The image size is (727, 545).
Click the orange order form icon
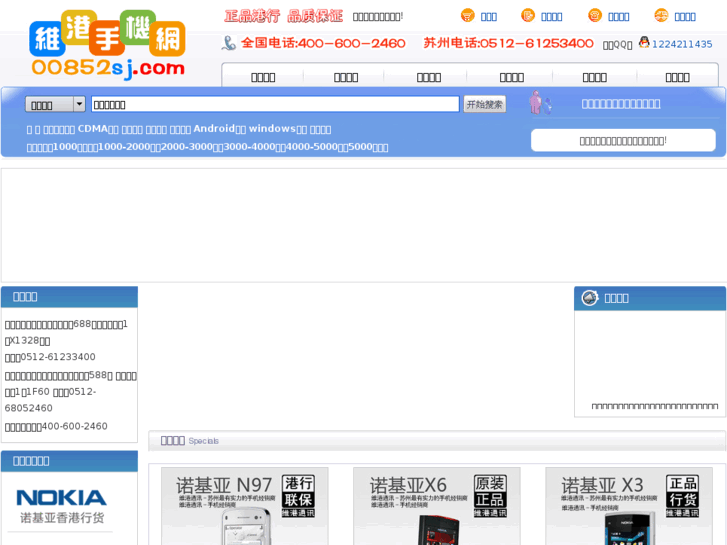pos(528,15)
